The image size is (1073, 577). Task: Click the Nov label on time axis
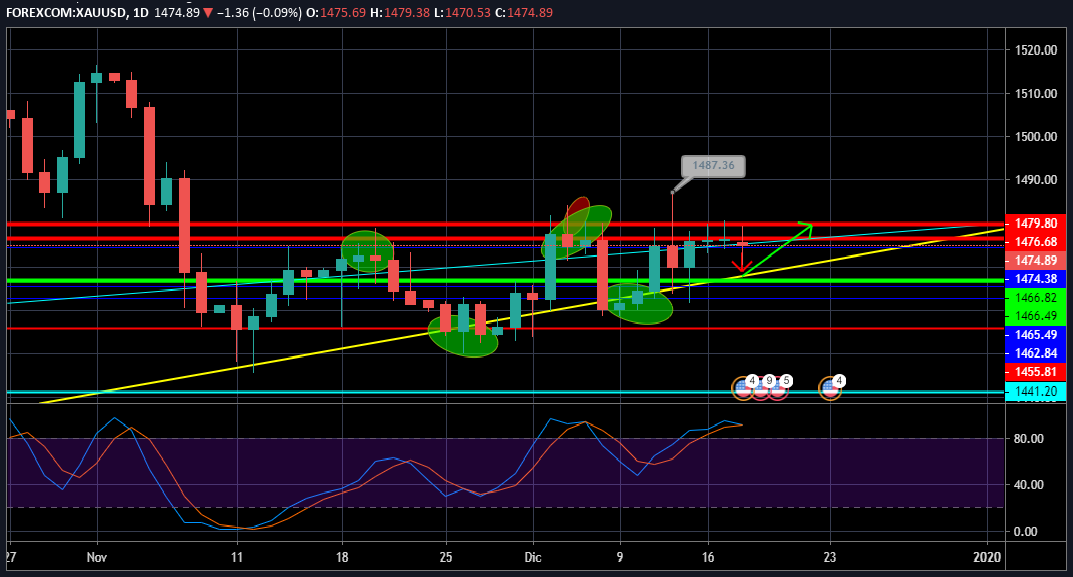[x=96, y=556]
